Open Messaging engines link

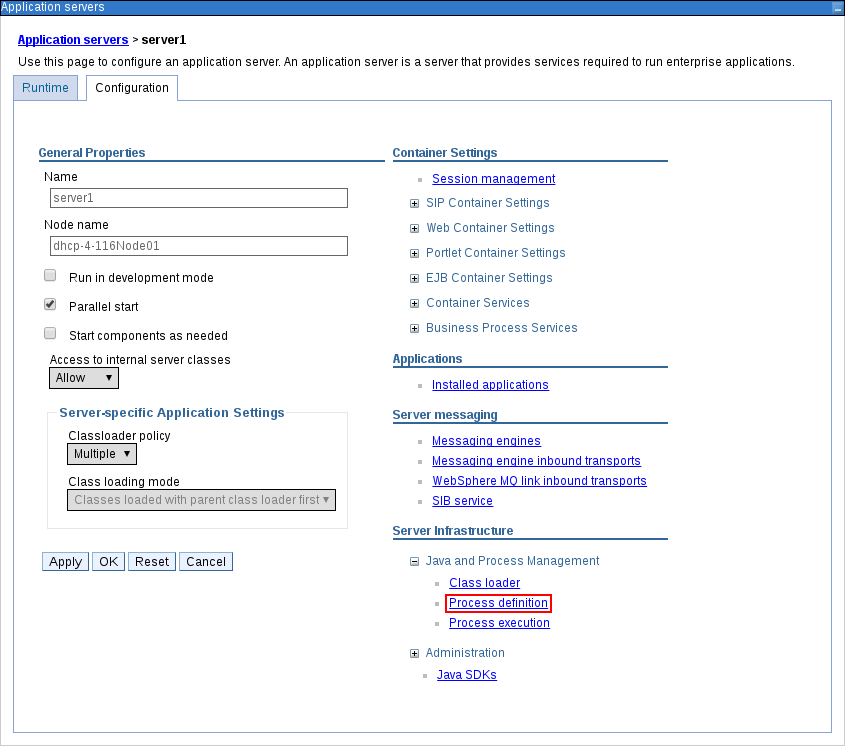click(x=486, y=441)
